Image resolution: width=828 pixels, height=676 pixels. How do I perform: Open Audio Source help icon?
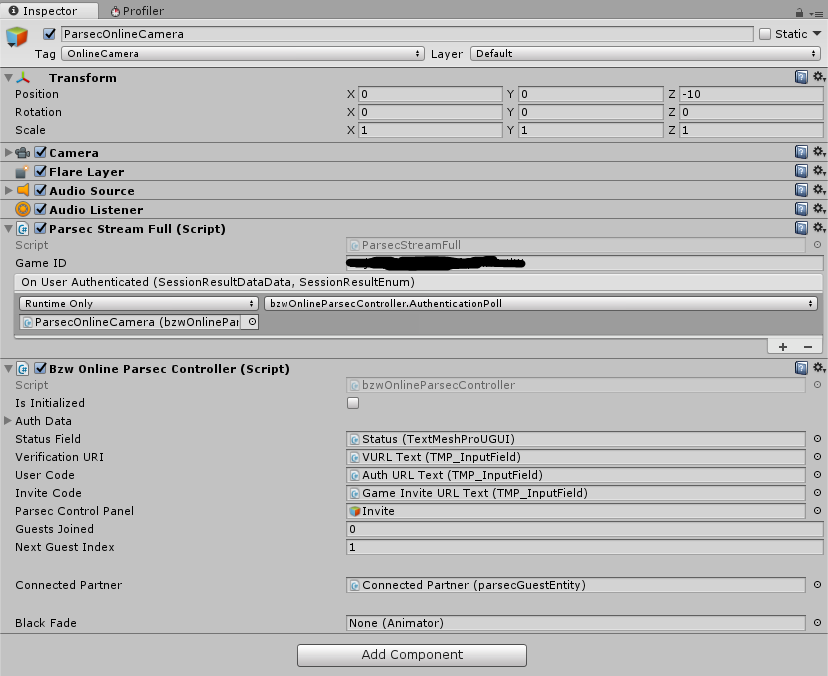[x=801, y=190]
